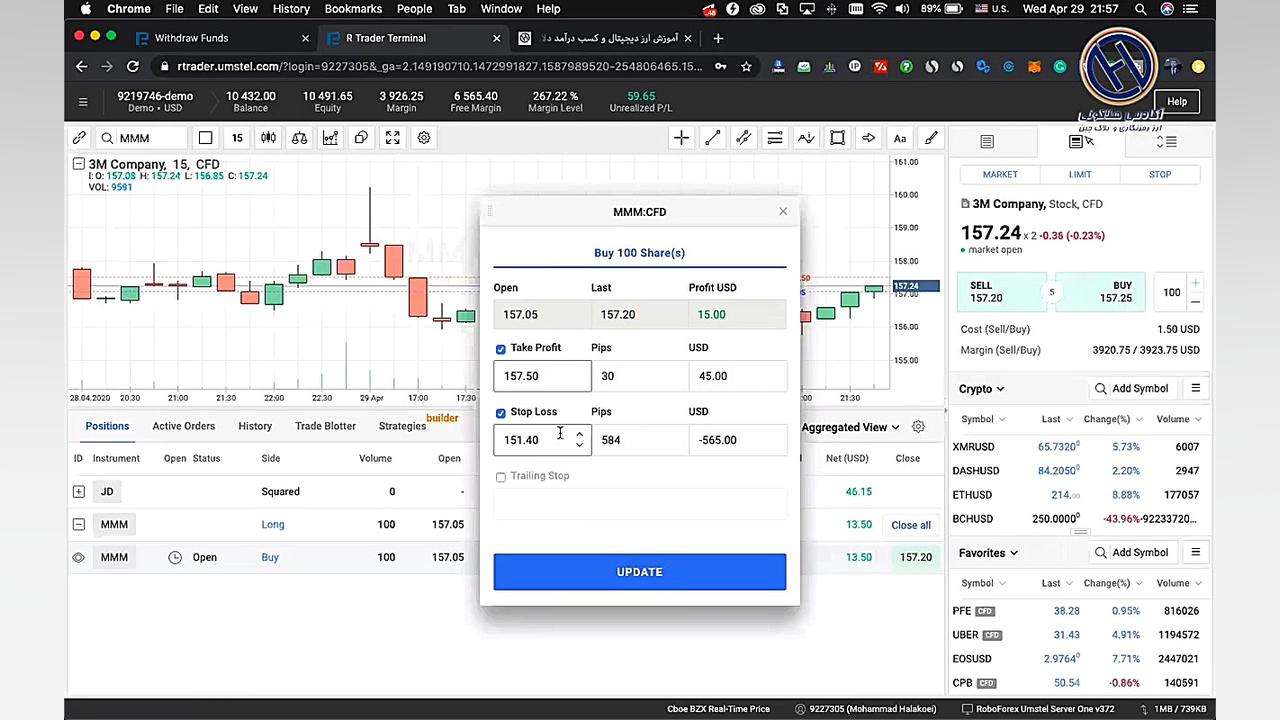Toggle the Take Profit checkbox
This screenshot has height=720, width=1280.
pyautogui.click(x=501, y=349)
